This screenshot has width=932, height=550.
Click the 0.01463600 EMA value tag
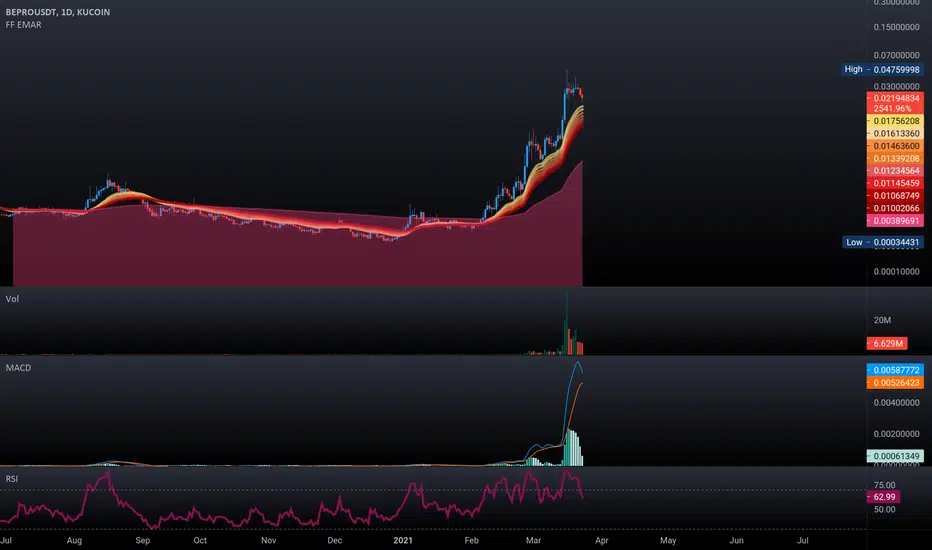(895, 146)
